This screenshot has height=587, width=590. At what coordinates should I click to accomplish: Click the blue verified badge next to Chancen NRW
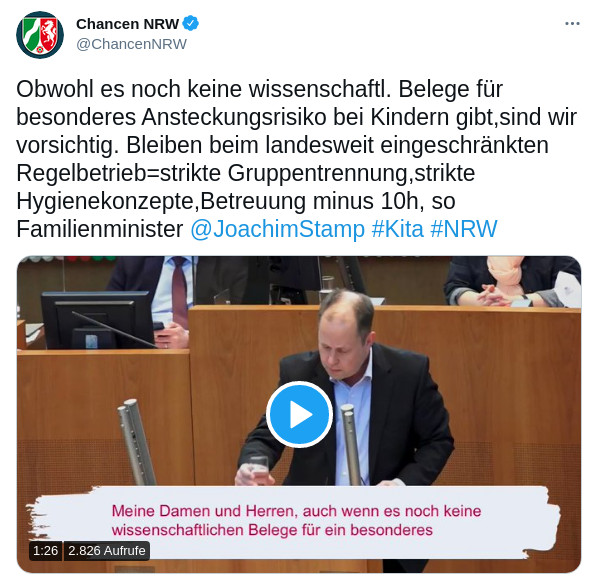coord(191,23)
